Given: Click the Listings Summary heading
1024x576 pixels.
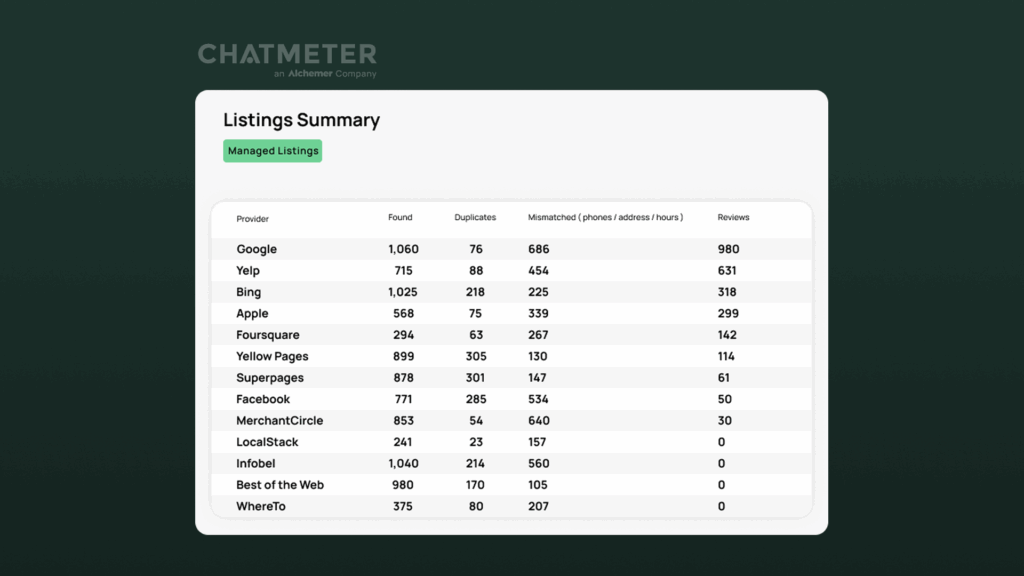Looking at the screenshot, I should 301,120.
